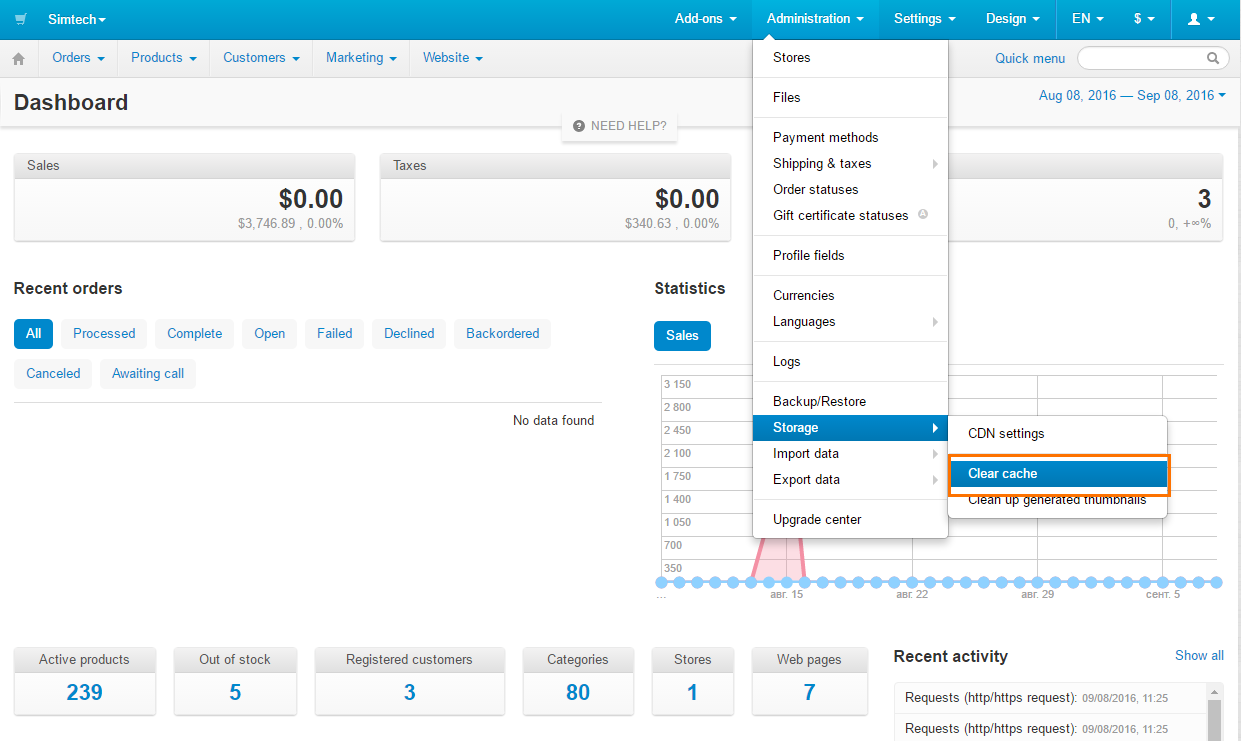Expand the Customers menu

[261, 58]
